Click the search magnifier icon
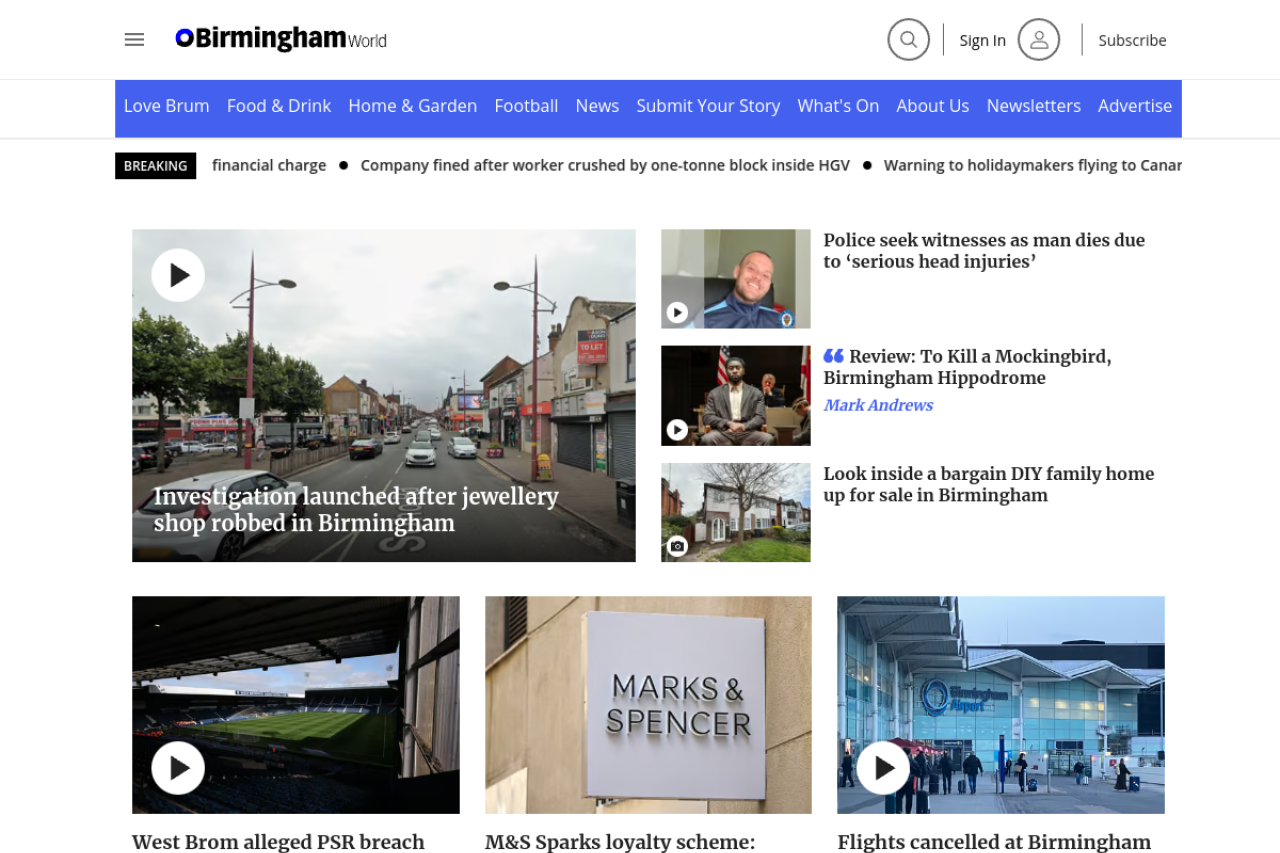The image size is (1280, 853). (x=908, y=40)
